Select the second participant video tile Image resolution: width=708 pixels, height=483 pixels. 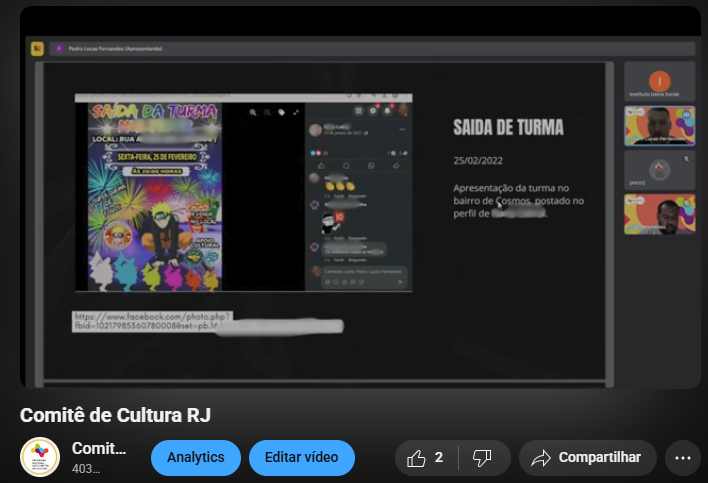[x=659, y=126]
